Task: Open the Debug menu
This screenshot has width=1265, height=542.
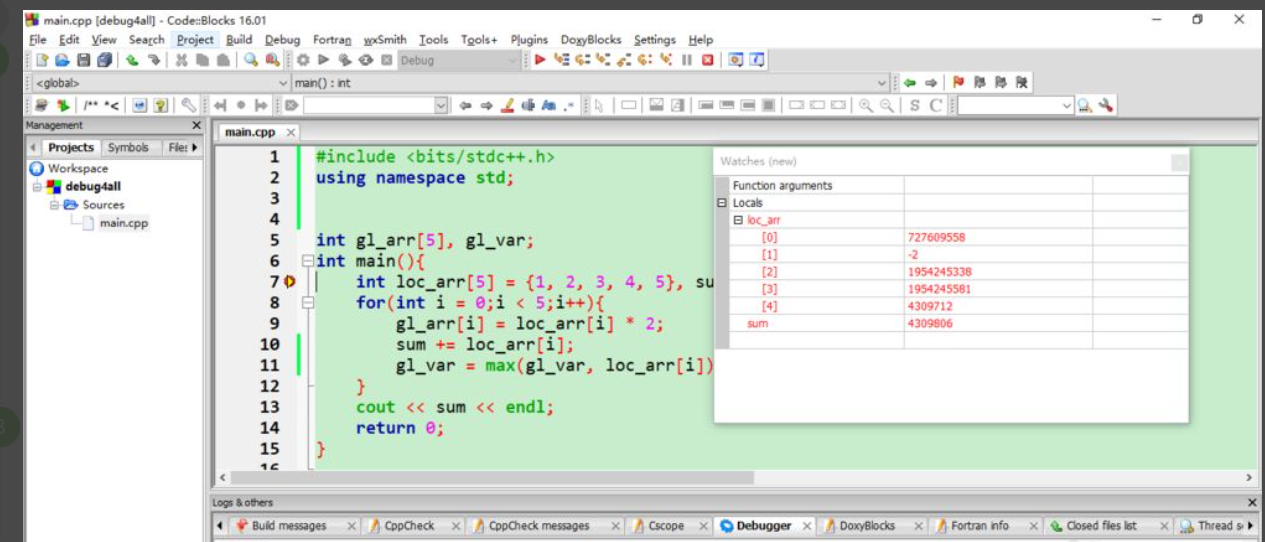Action: point(282,40)
